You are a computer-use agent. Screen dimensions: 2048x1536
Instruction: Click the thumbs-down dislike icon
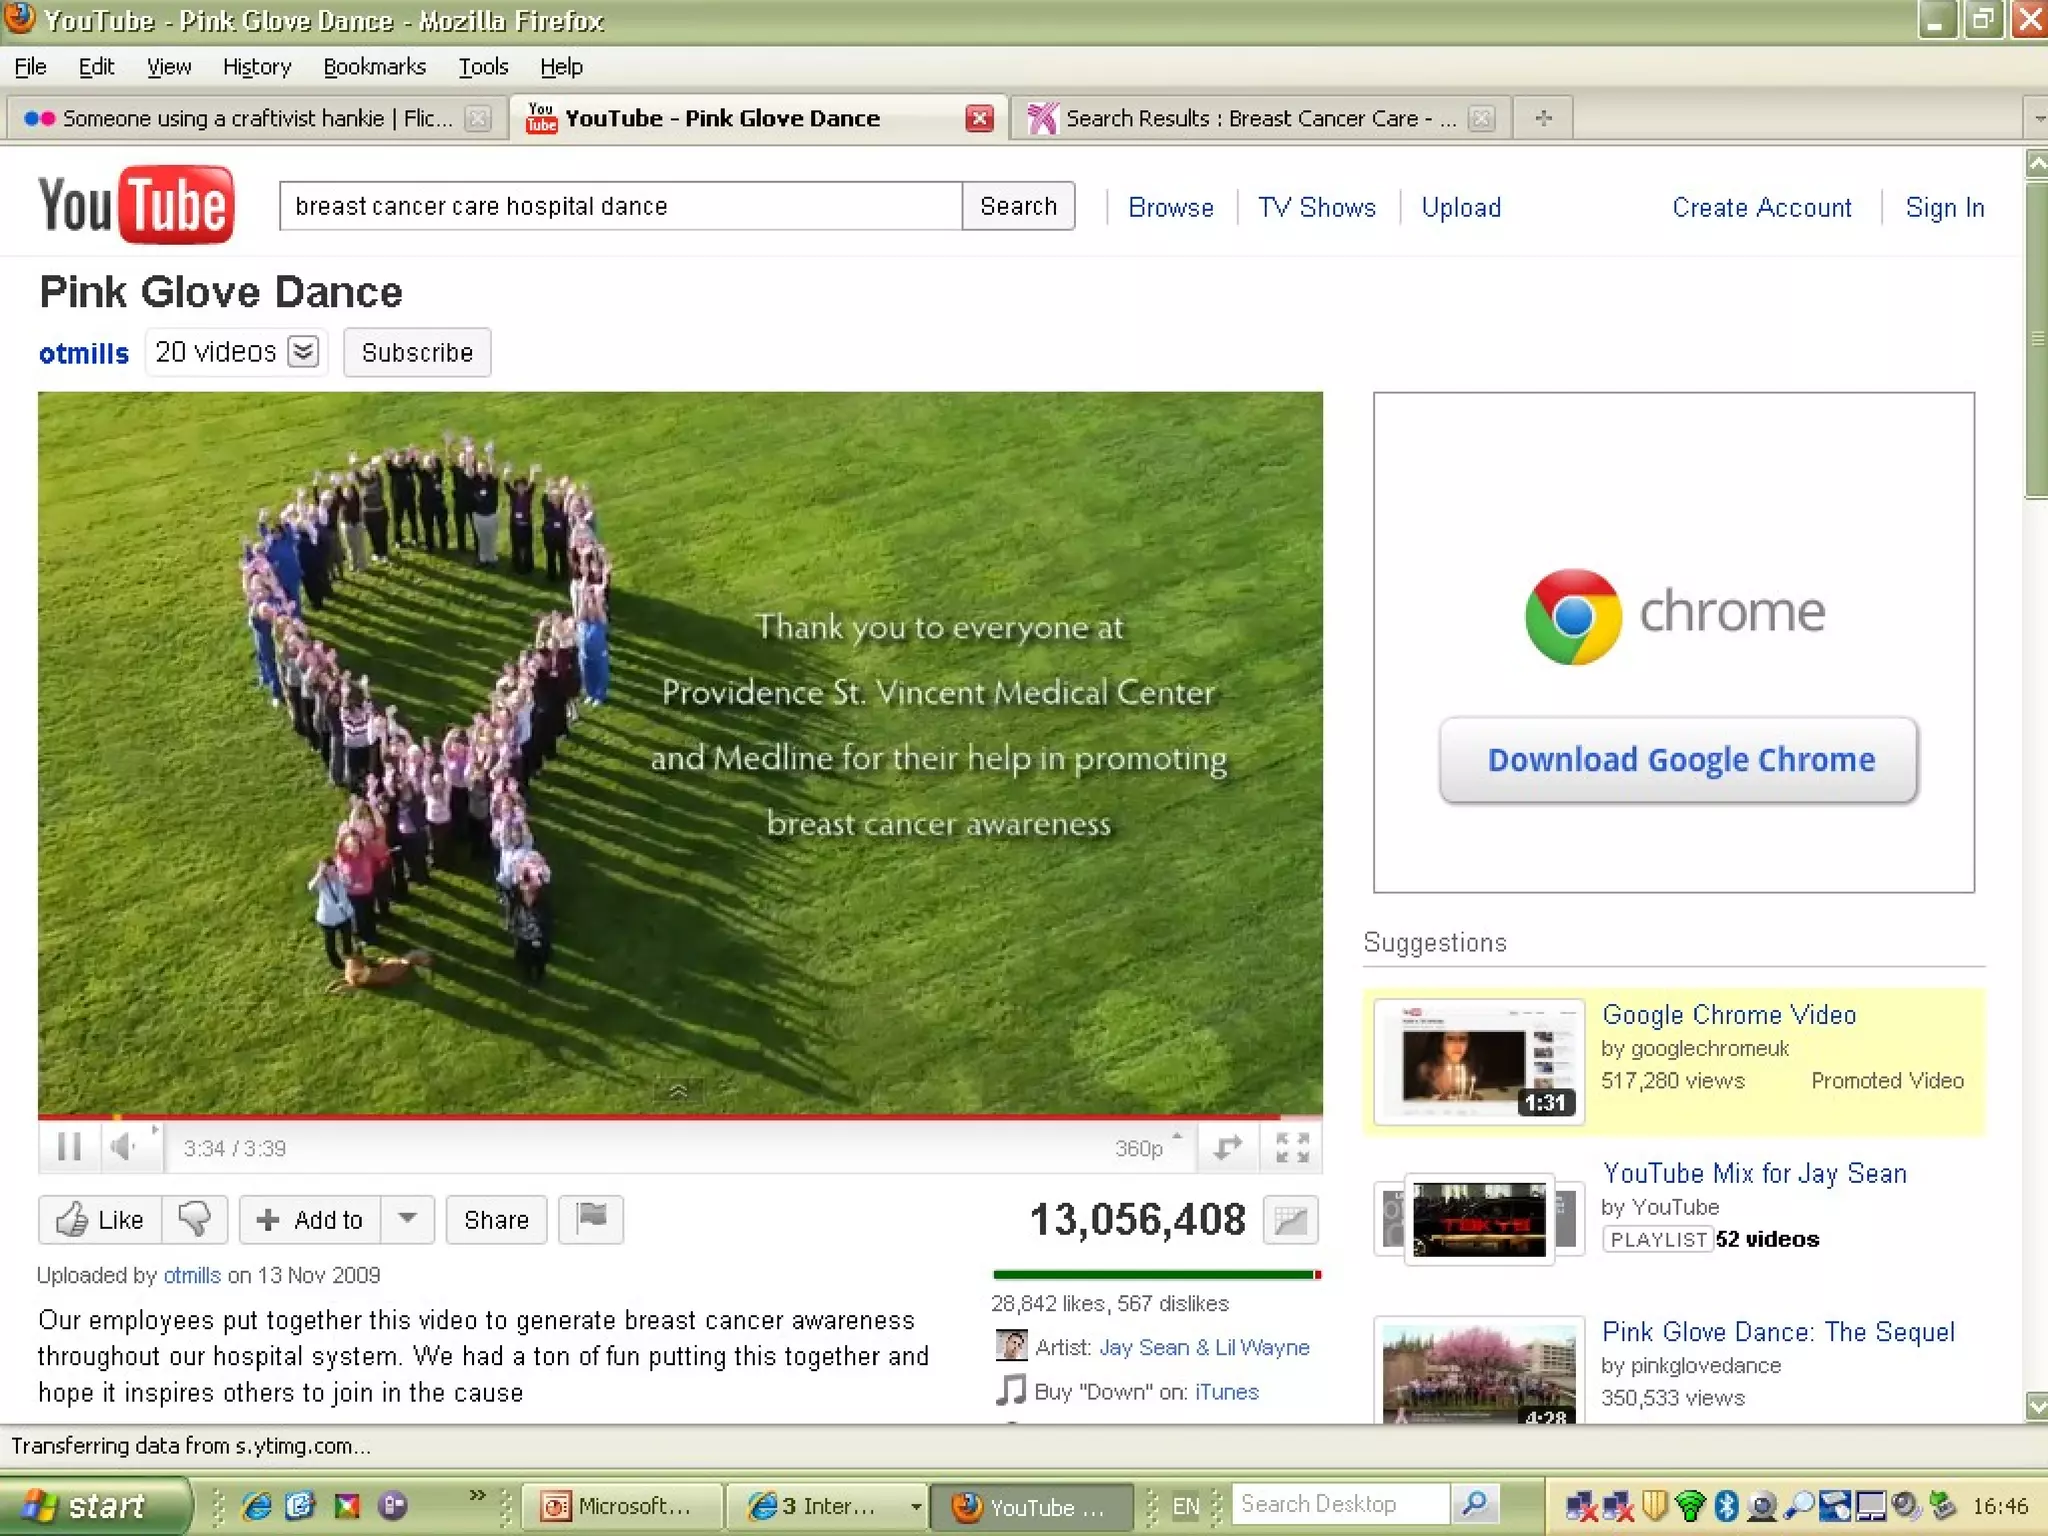tap(194, 1219)
